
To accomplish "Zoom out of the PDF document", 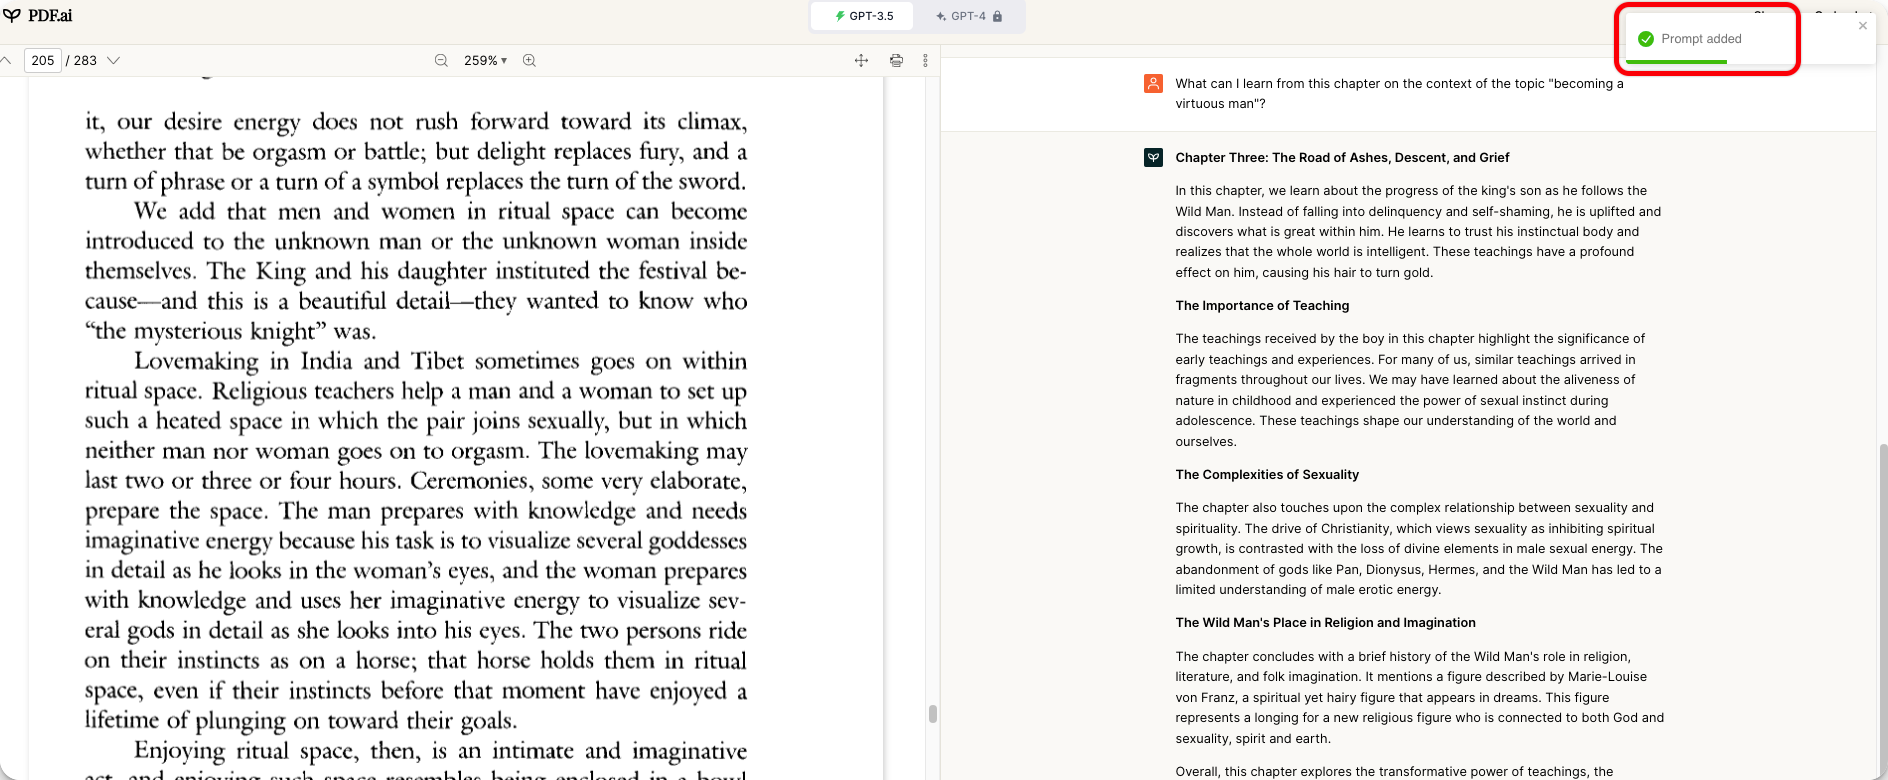I will 441,60.
